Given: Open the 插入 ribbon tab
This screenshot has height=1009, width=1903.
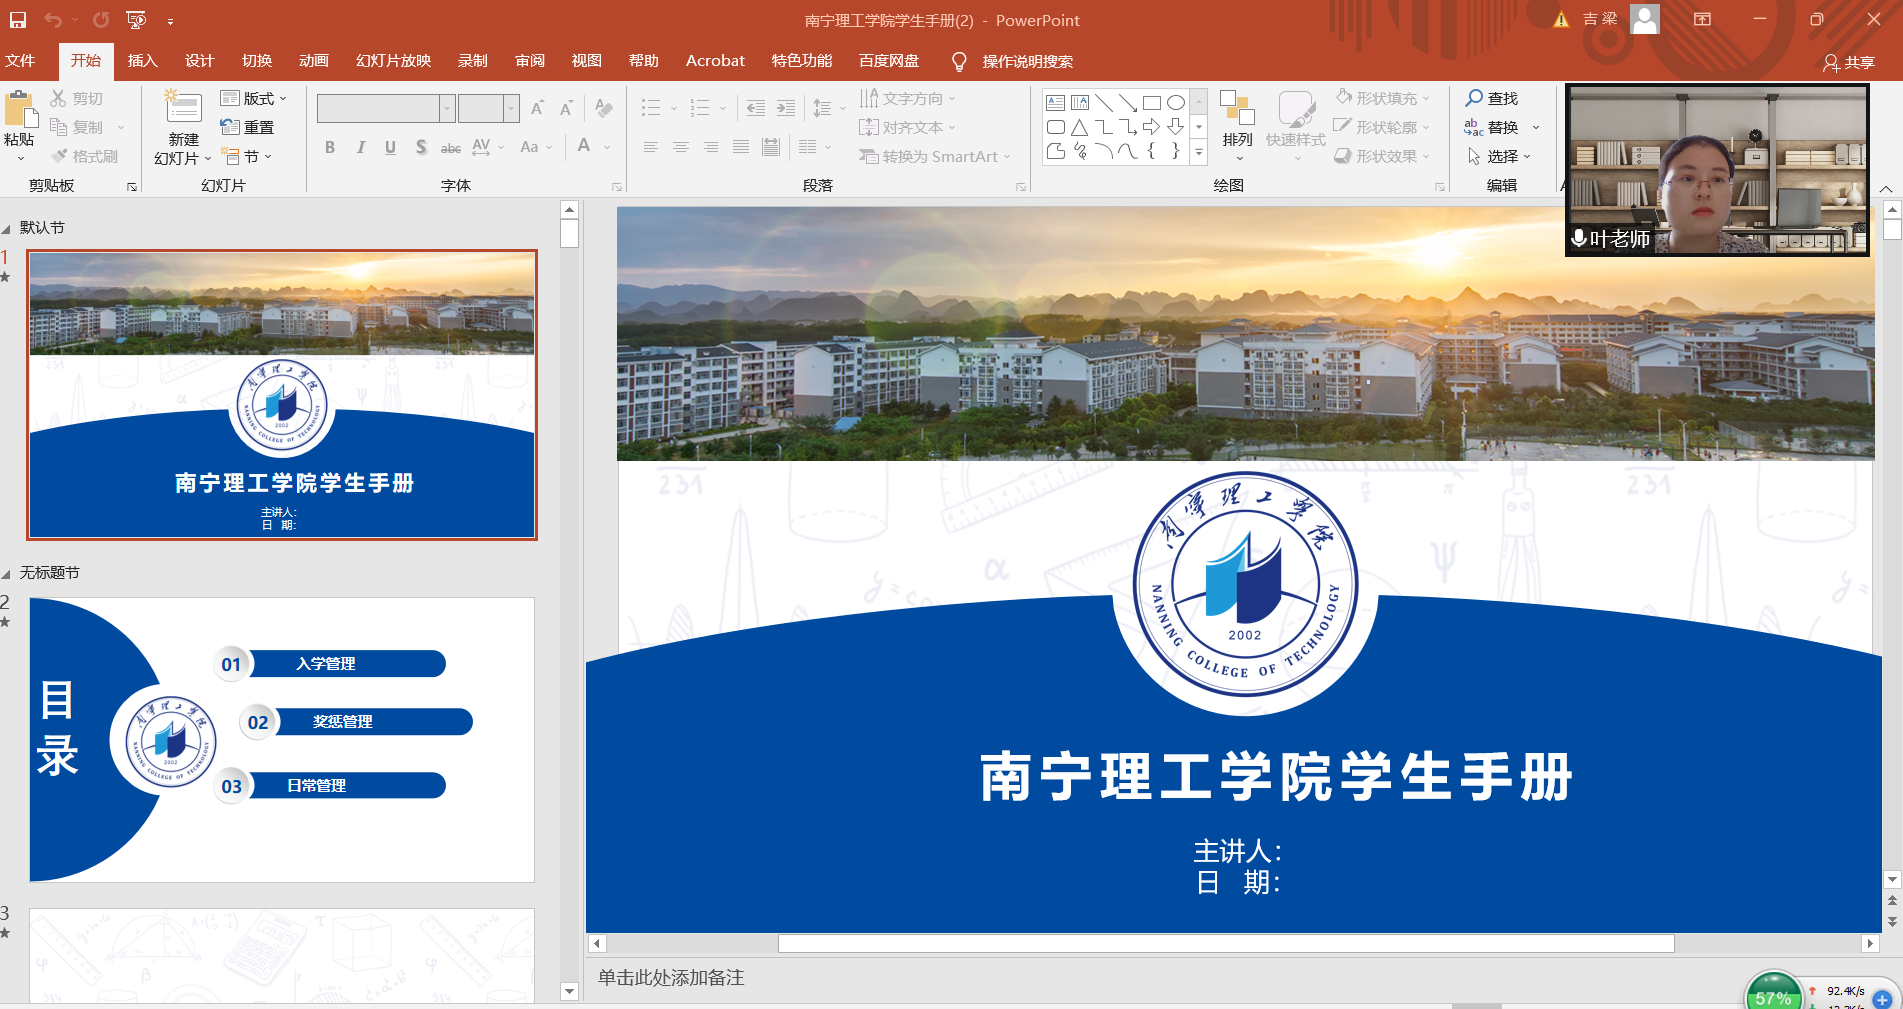Looking at the screenshot, I should coord(142,61).
